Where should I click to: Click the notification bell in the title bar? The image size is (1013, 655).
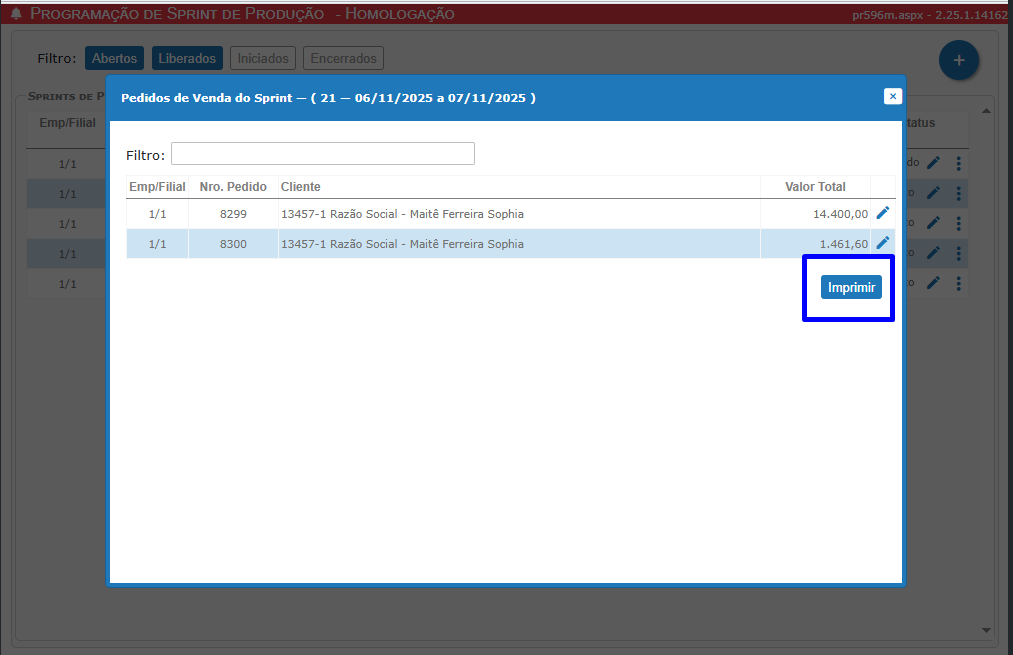(x=16, y=14)
